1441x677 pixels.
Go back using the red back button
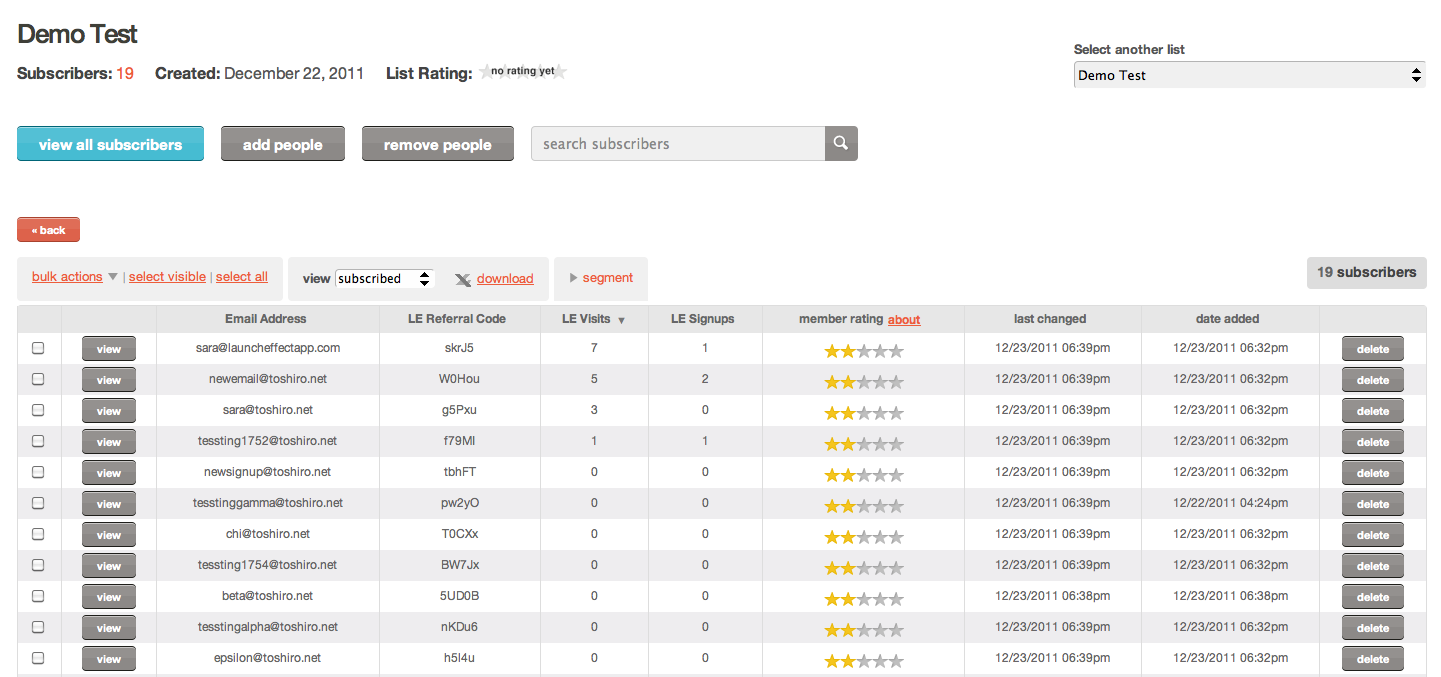click(x=48, y=230)
